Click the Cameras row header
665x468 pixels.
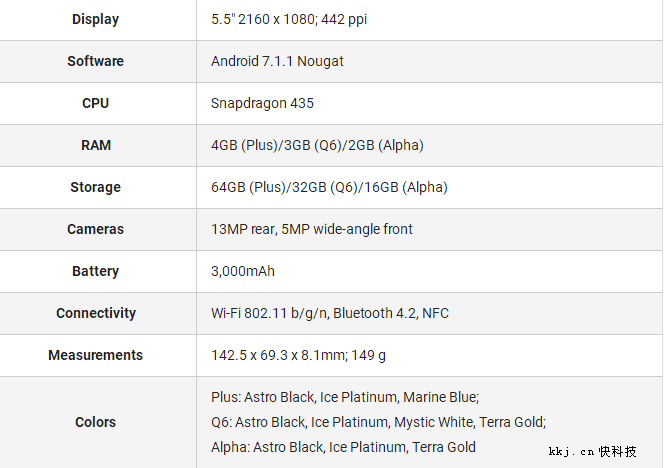point(96,229)
